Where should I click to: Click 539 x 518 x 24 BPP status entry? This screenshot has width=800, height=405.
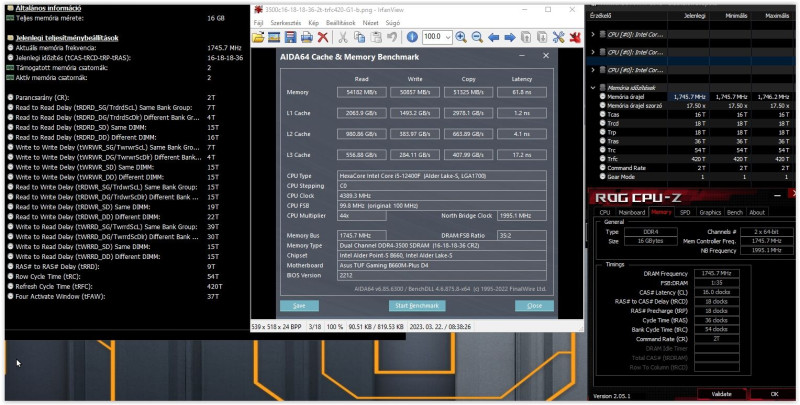point(277,326)
